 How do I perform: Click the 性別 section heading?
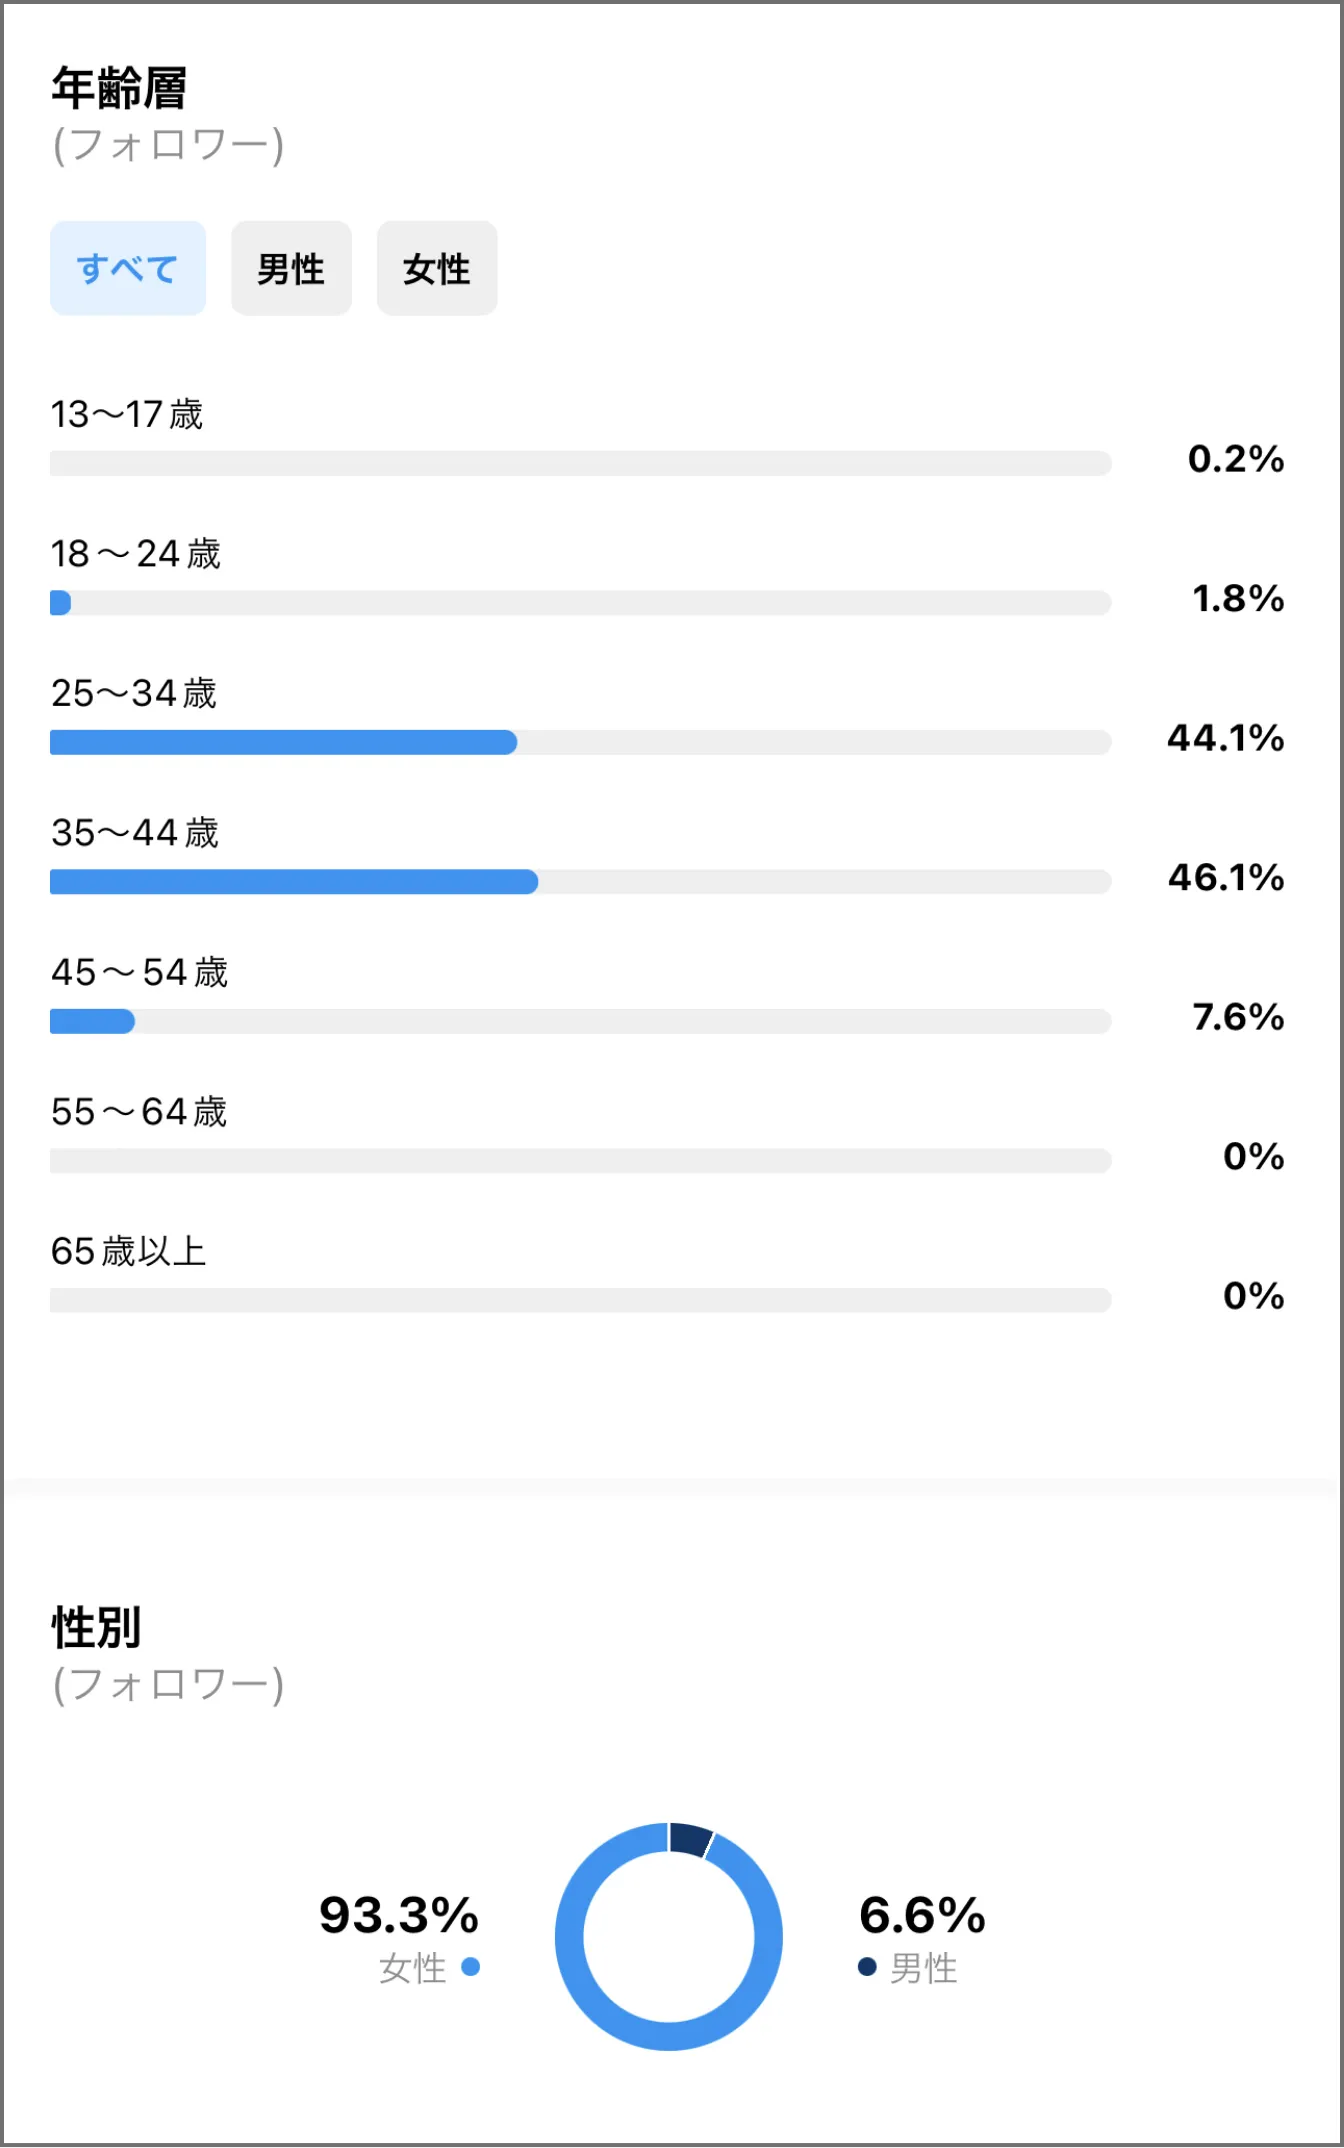pyautogui.click(x=97, y=1627)
